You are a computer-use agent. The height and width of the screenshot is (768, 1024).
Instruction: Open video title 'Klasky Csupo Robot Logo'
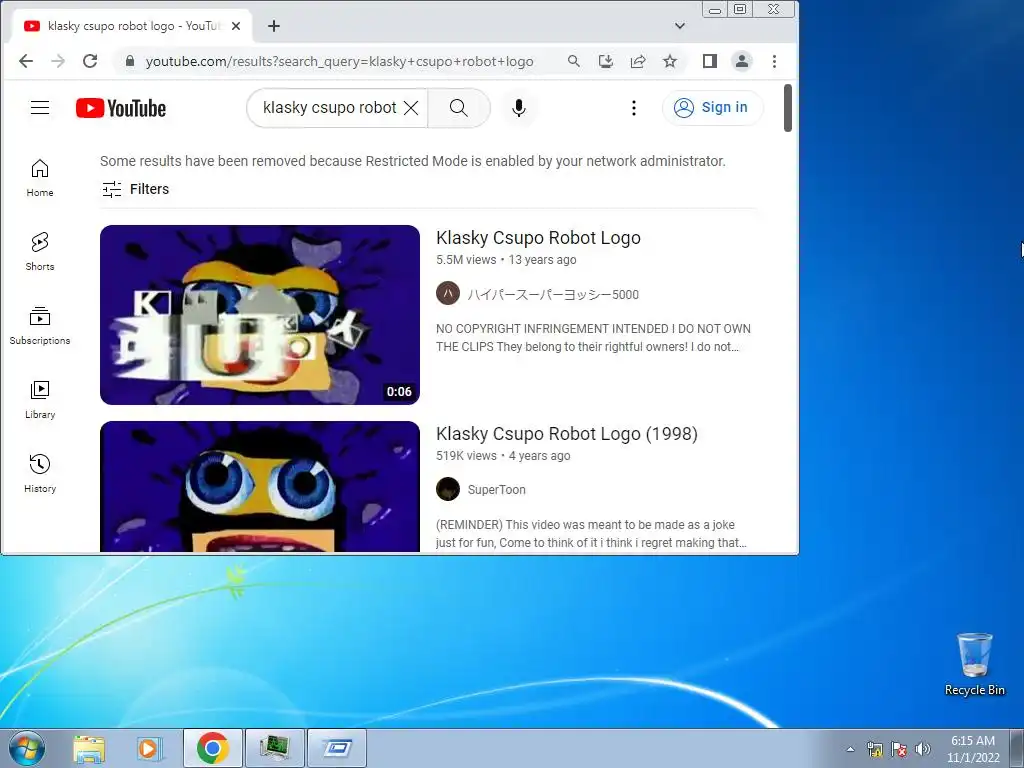(x=538, y=238)
